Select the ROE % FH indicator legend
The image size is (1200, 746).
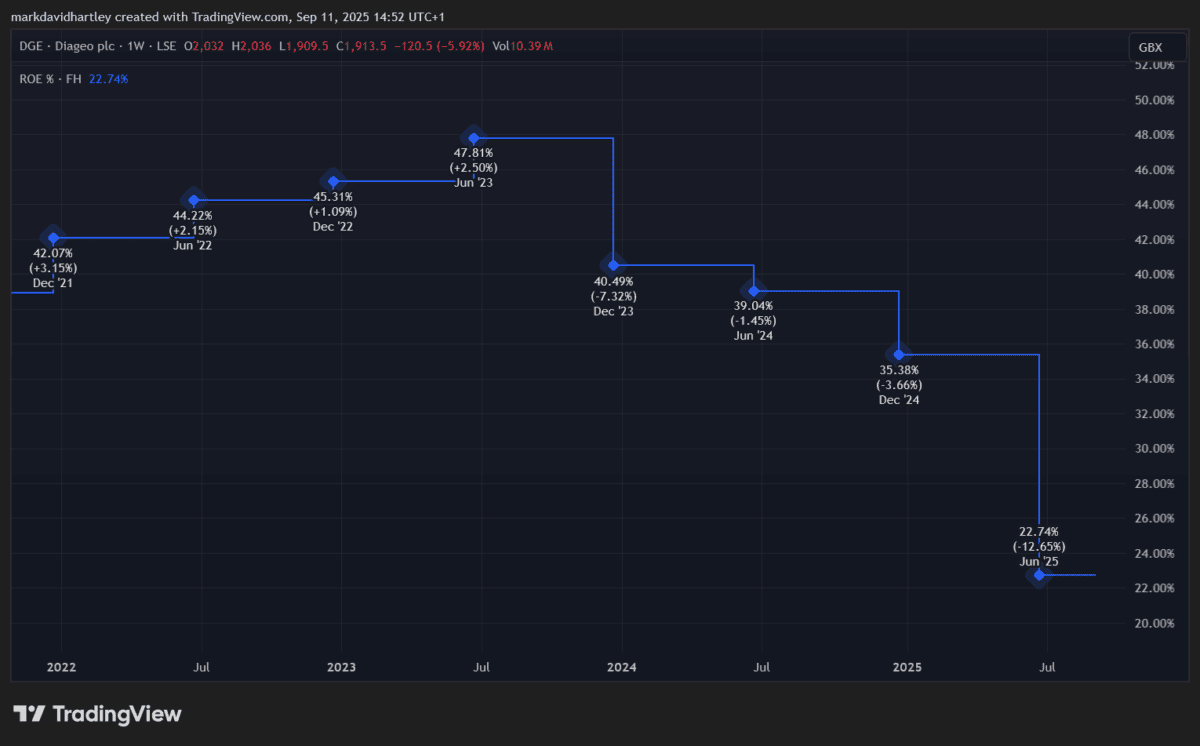pos(50,79)
